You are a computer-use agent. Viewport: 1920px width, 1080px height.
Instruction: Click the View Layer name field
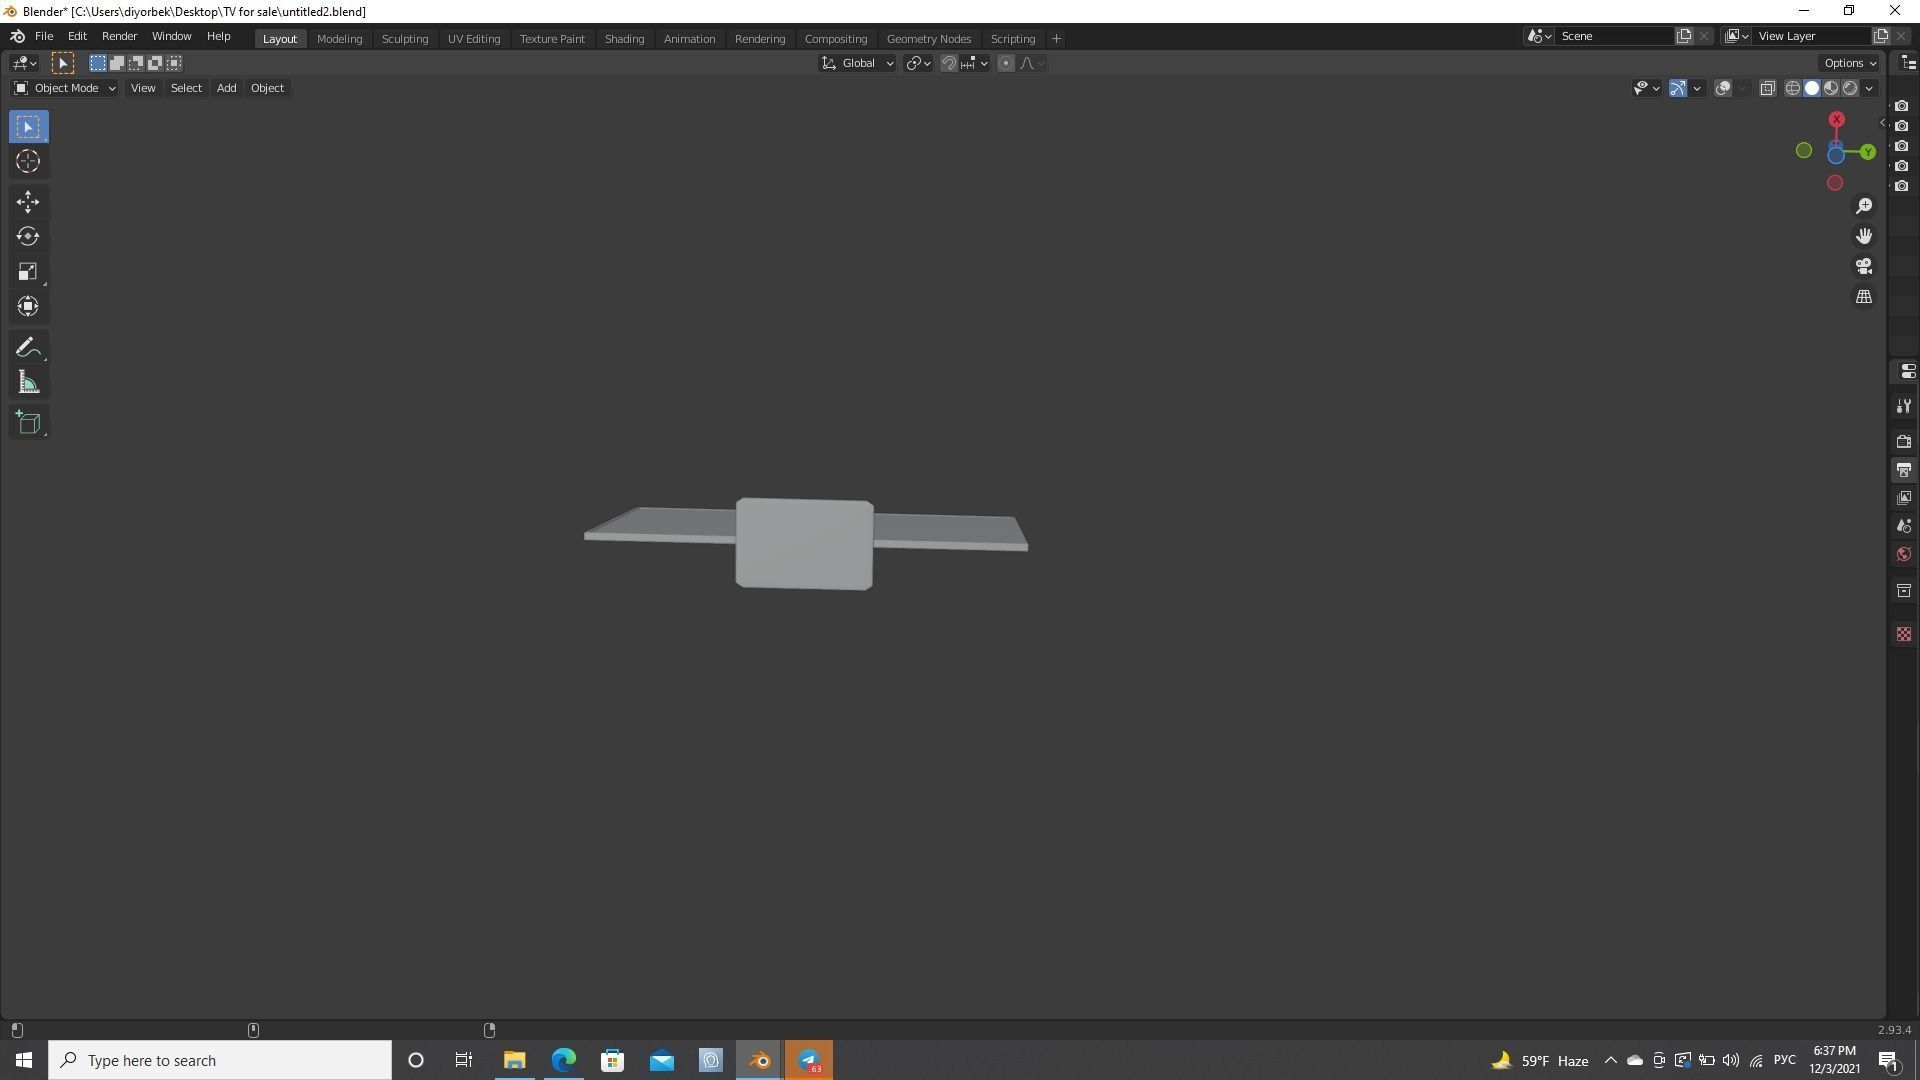[1812, 36]
